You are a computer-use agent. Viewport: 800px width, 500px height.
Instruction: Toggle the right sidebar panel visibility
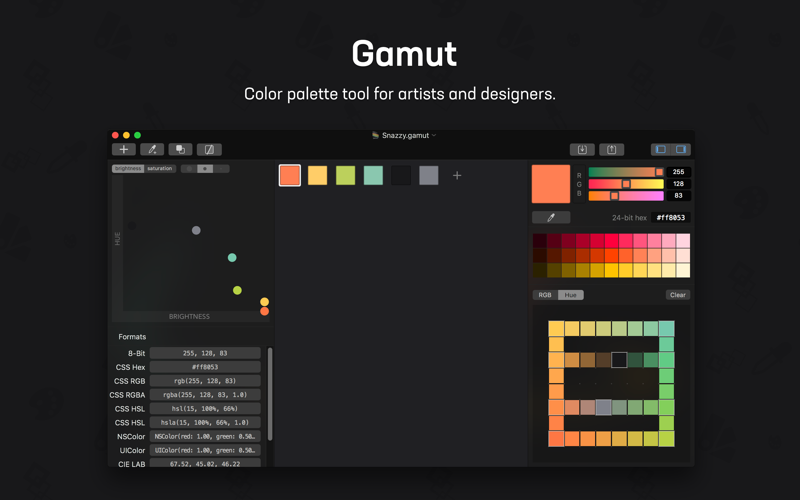(681, 149)
